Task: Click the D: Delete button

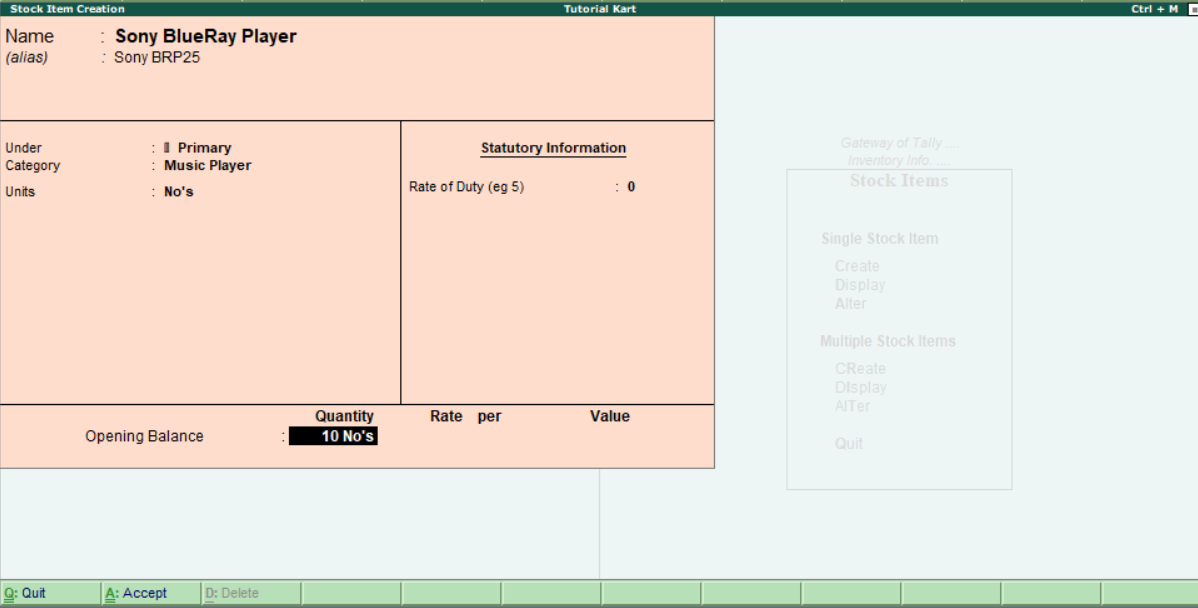Action: point(251,593)
